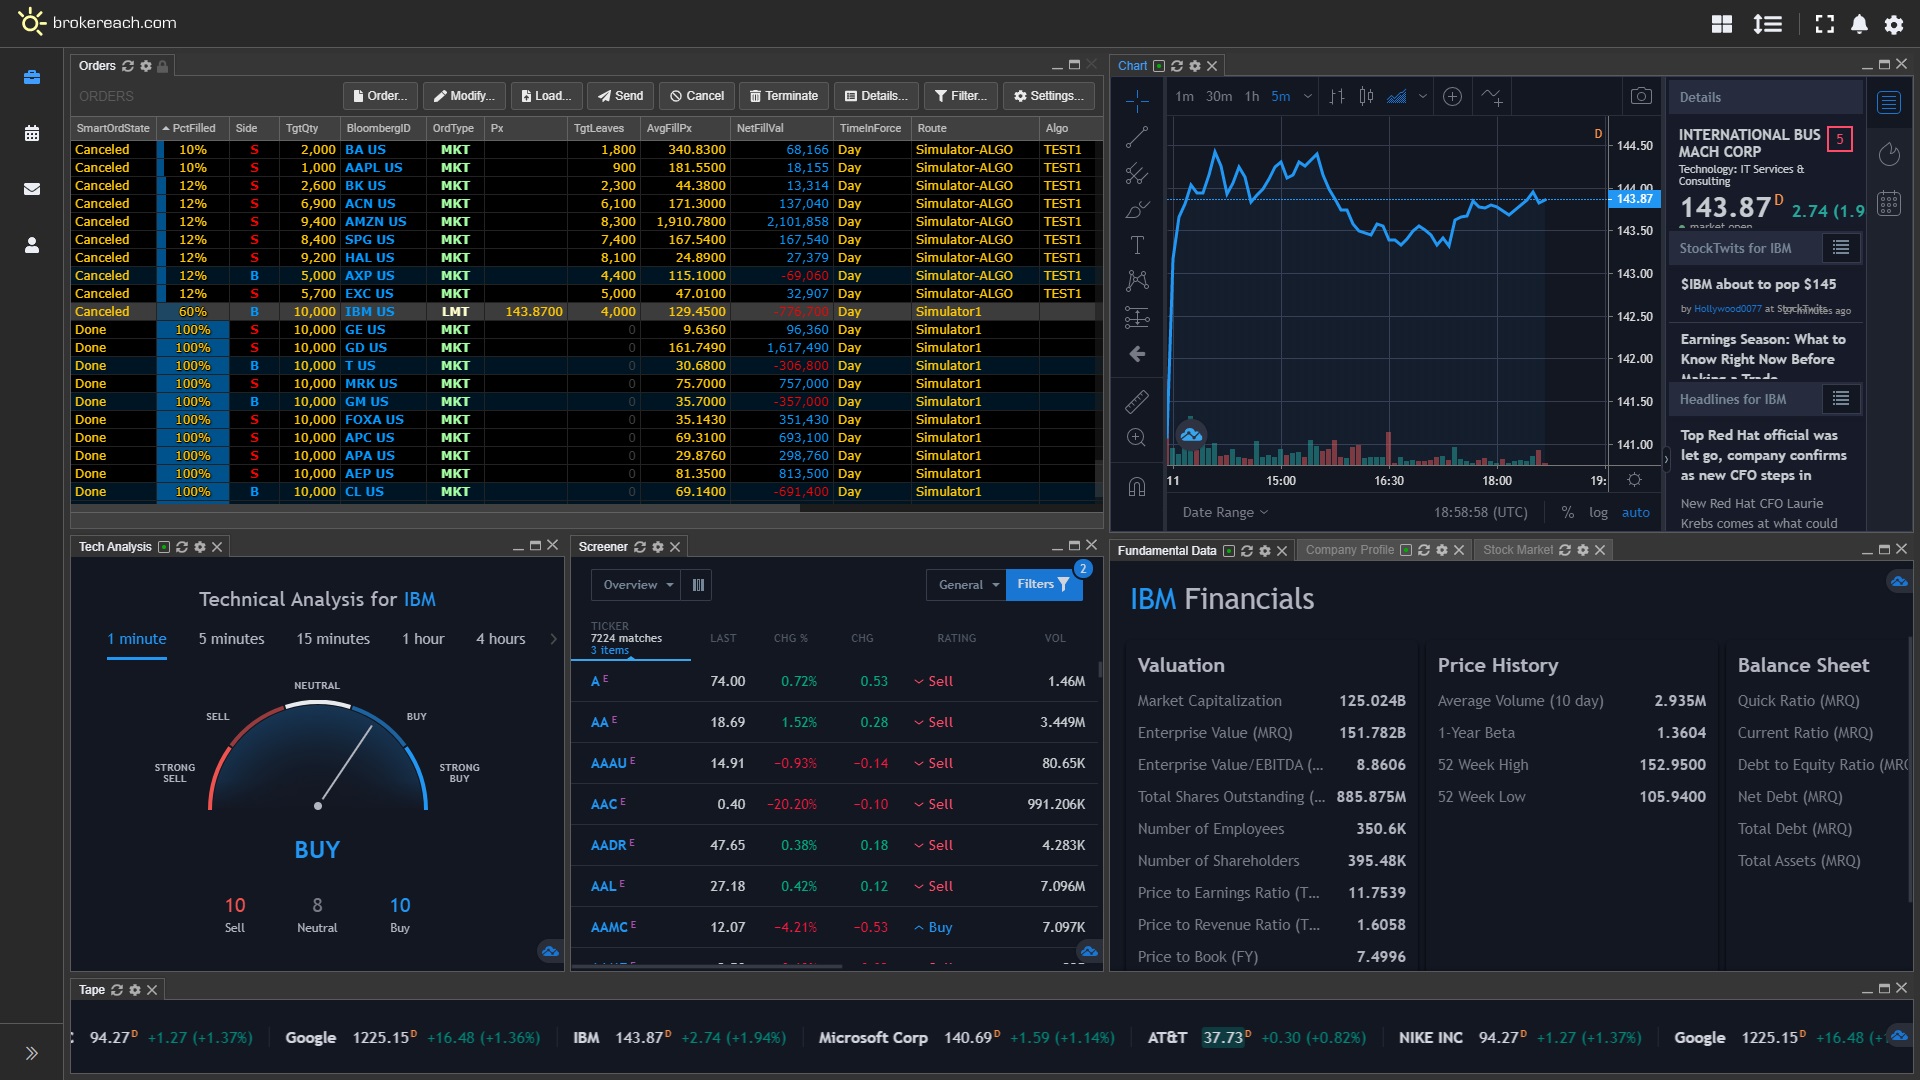The height and width of the screenshot is (1080, 1920).
Task: Switch to Company Profile tab
Action: click(x=1349, y=550)
